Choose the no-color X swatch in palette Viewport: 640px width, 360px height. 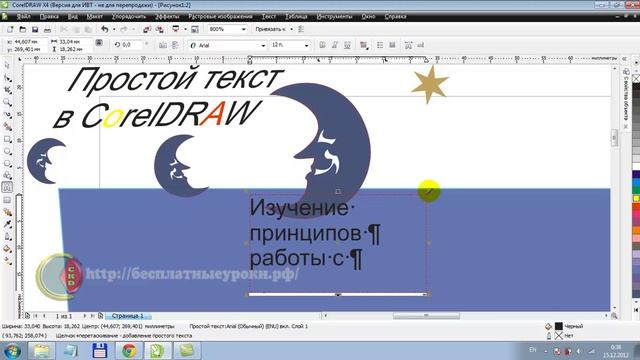(636, 78)
